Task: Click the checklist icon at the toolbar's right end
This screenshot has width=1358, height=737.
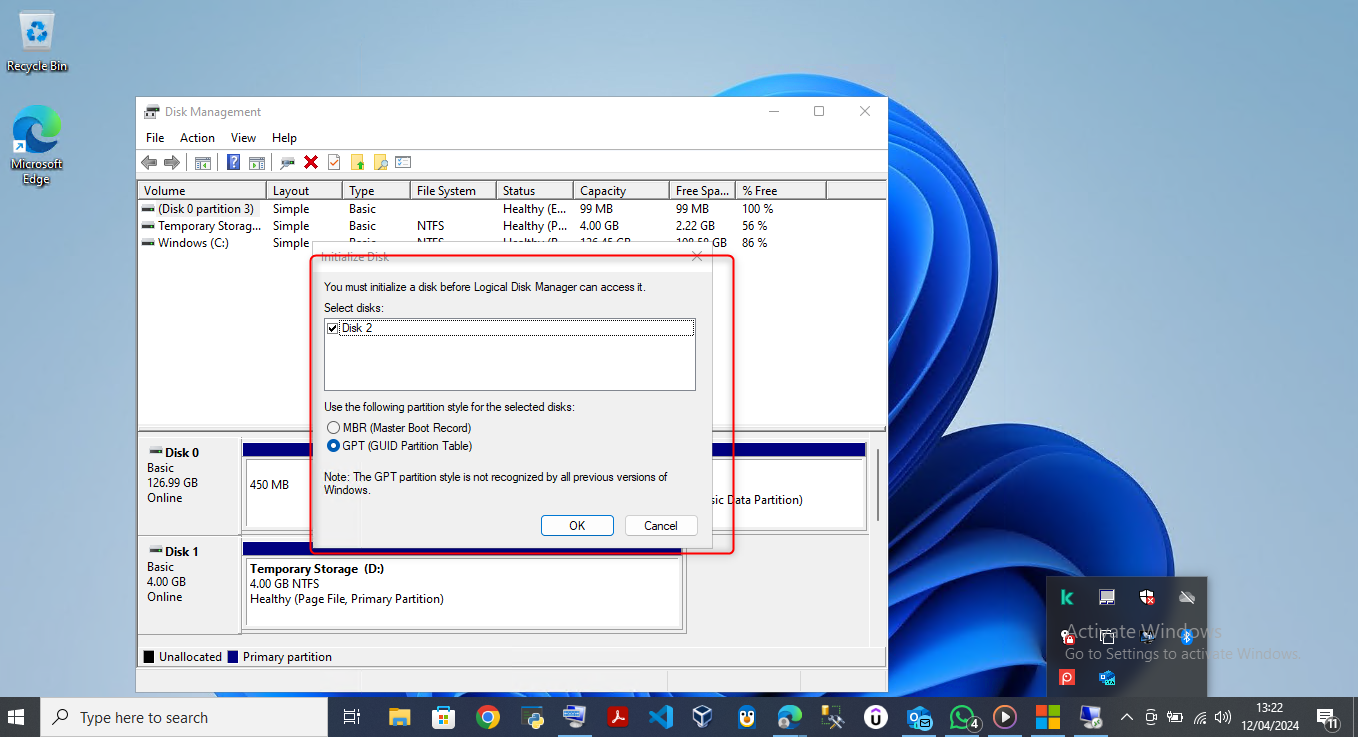Action: [403, 162]
